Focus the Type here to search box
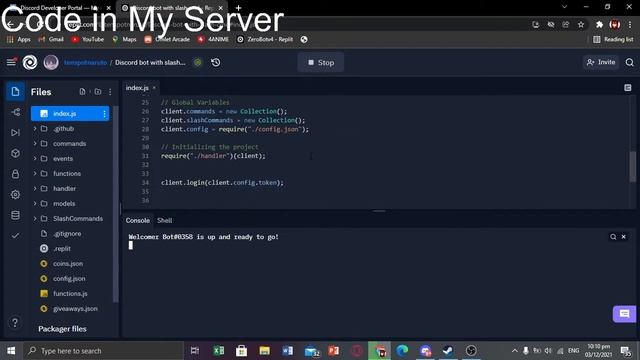The image size is (640, 360). pyautogui.click(x=103, y=351)
